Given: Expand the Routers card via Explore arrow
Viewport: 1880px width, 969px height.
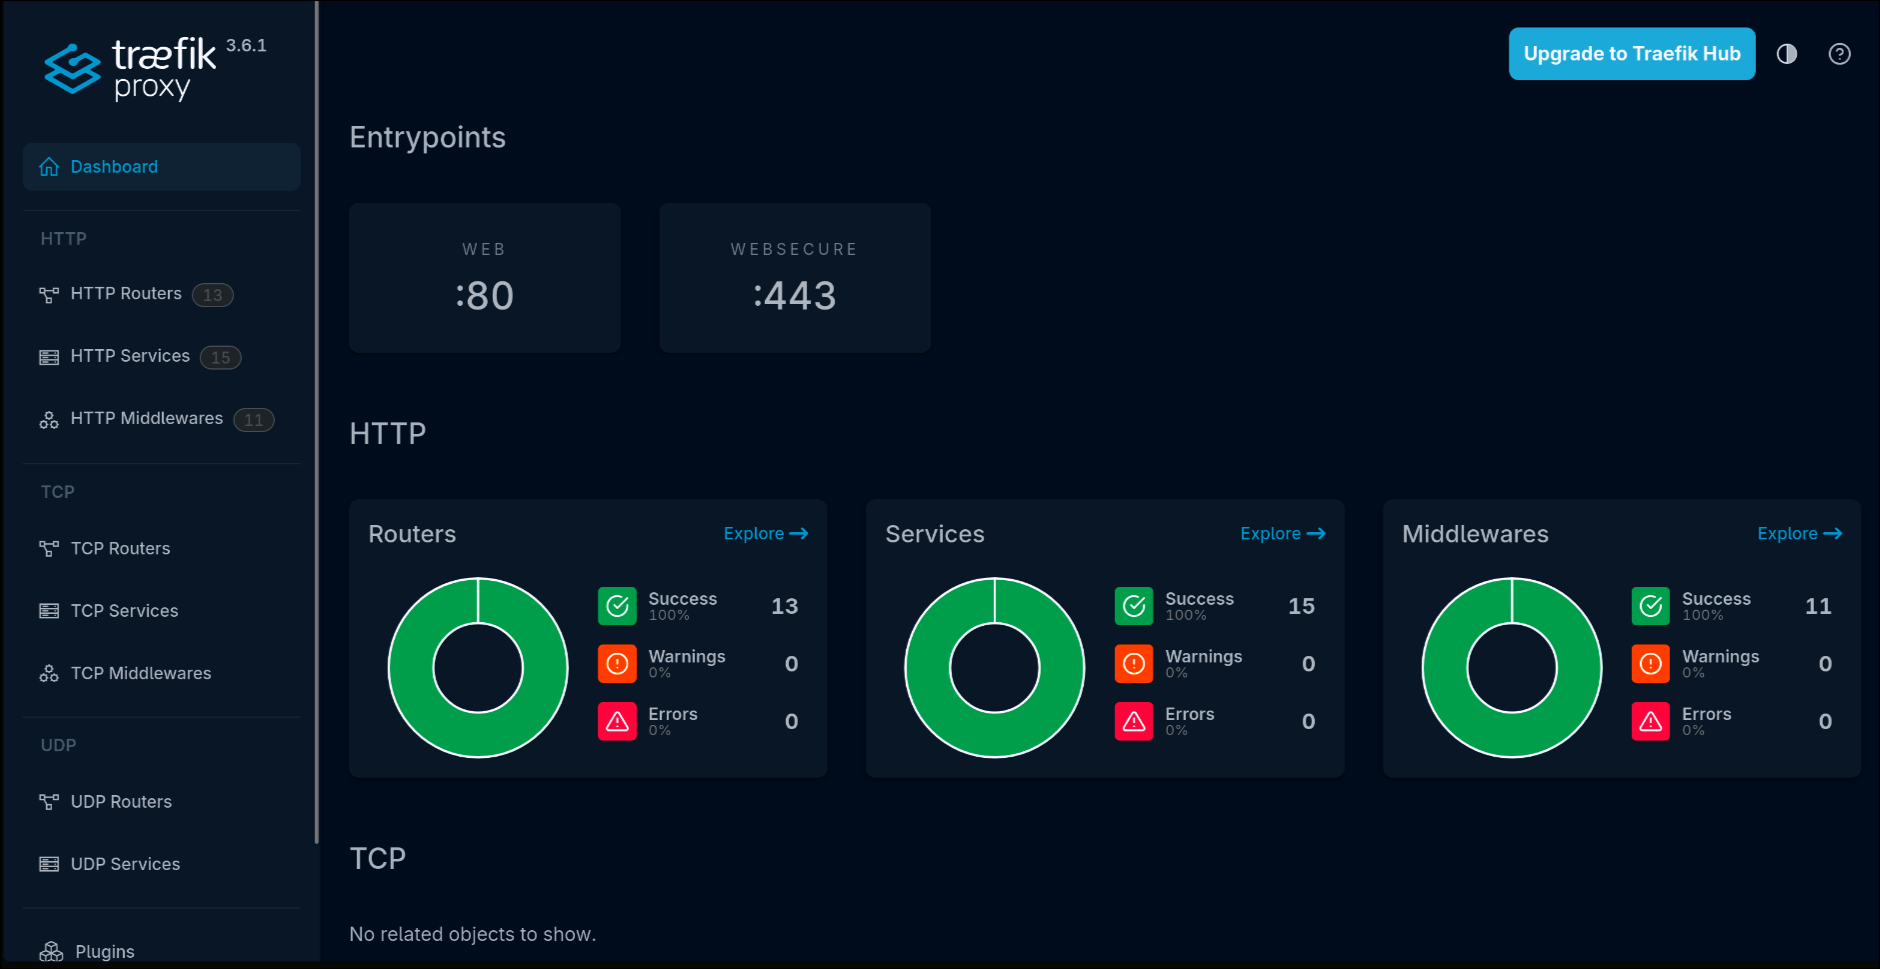Looking at the screenshot, I should click(765, 533).
